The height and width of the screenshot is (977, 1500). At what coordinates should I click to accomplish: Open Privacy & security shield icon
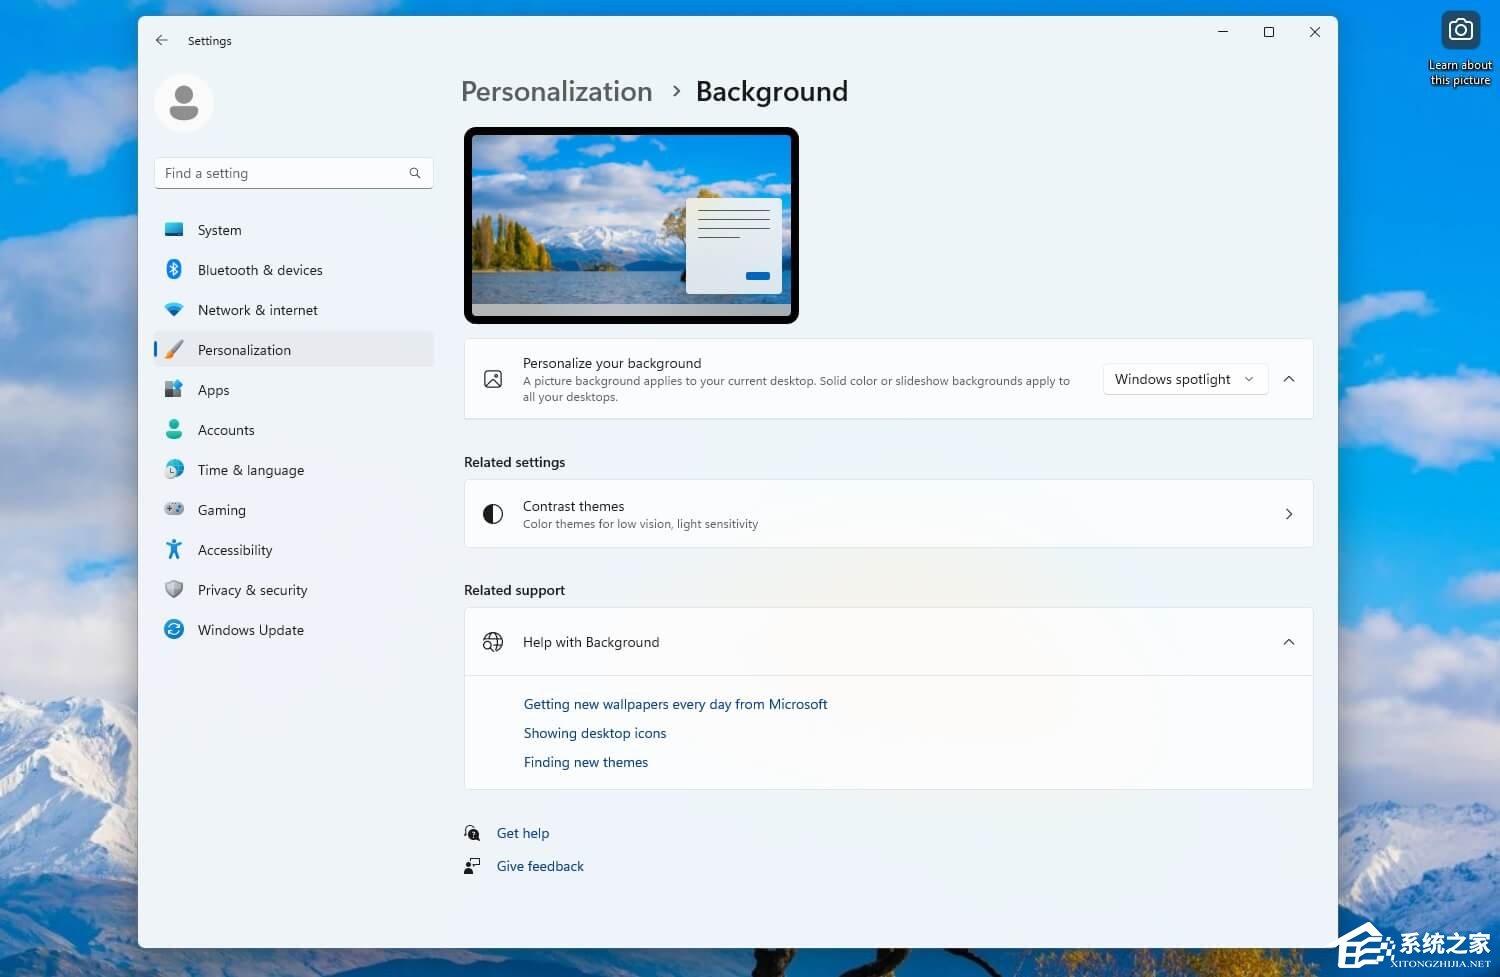[x=174, y=590]
